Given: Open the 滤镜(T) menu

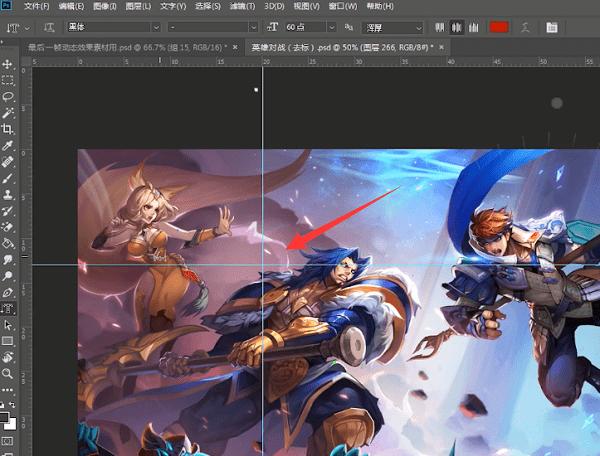Looking at the screenshot, I should 243,6.
